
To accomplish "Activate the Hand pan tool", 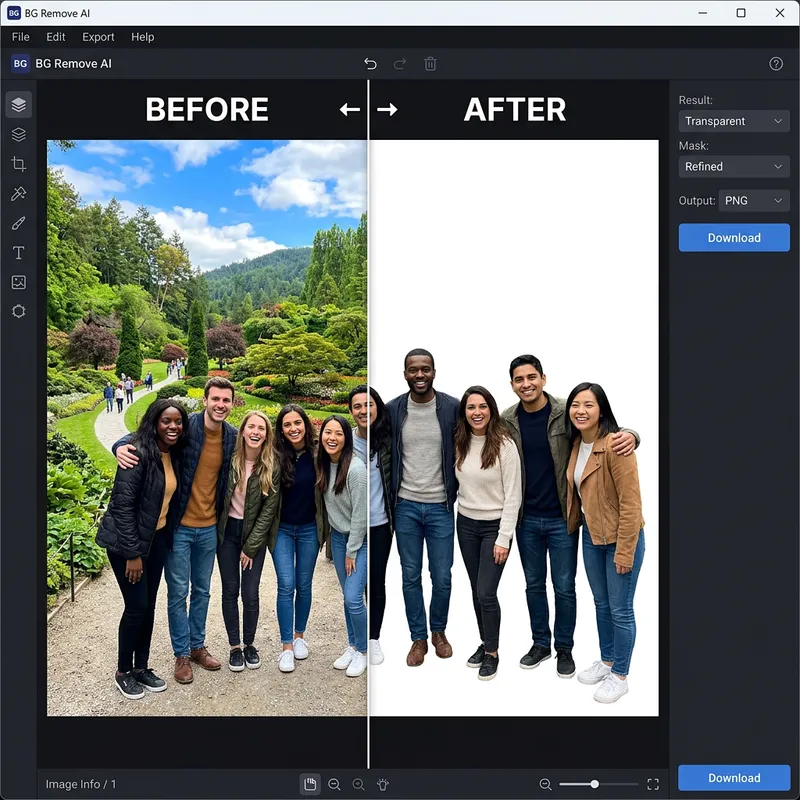I will 310,785.
